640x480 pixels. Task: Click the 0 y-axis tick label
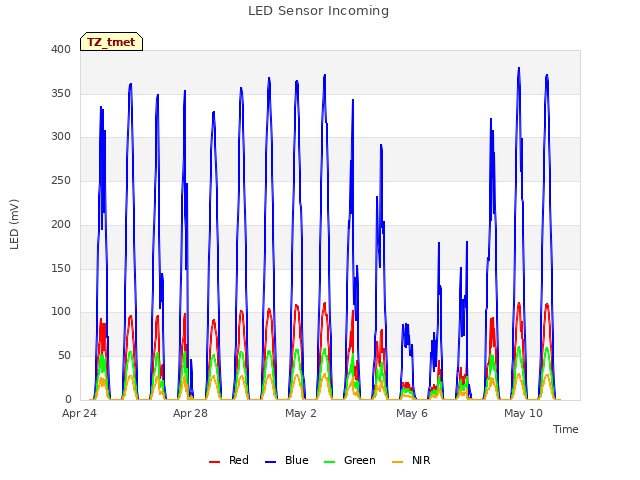pos(68,400)
